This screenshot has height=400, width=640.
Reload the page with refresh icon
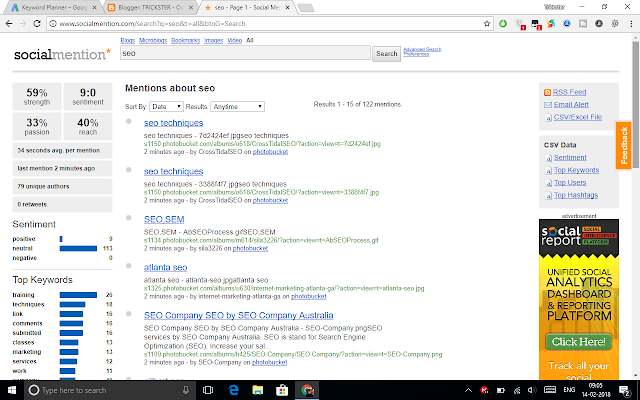[x=37, y=24]
